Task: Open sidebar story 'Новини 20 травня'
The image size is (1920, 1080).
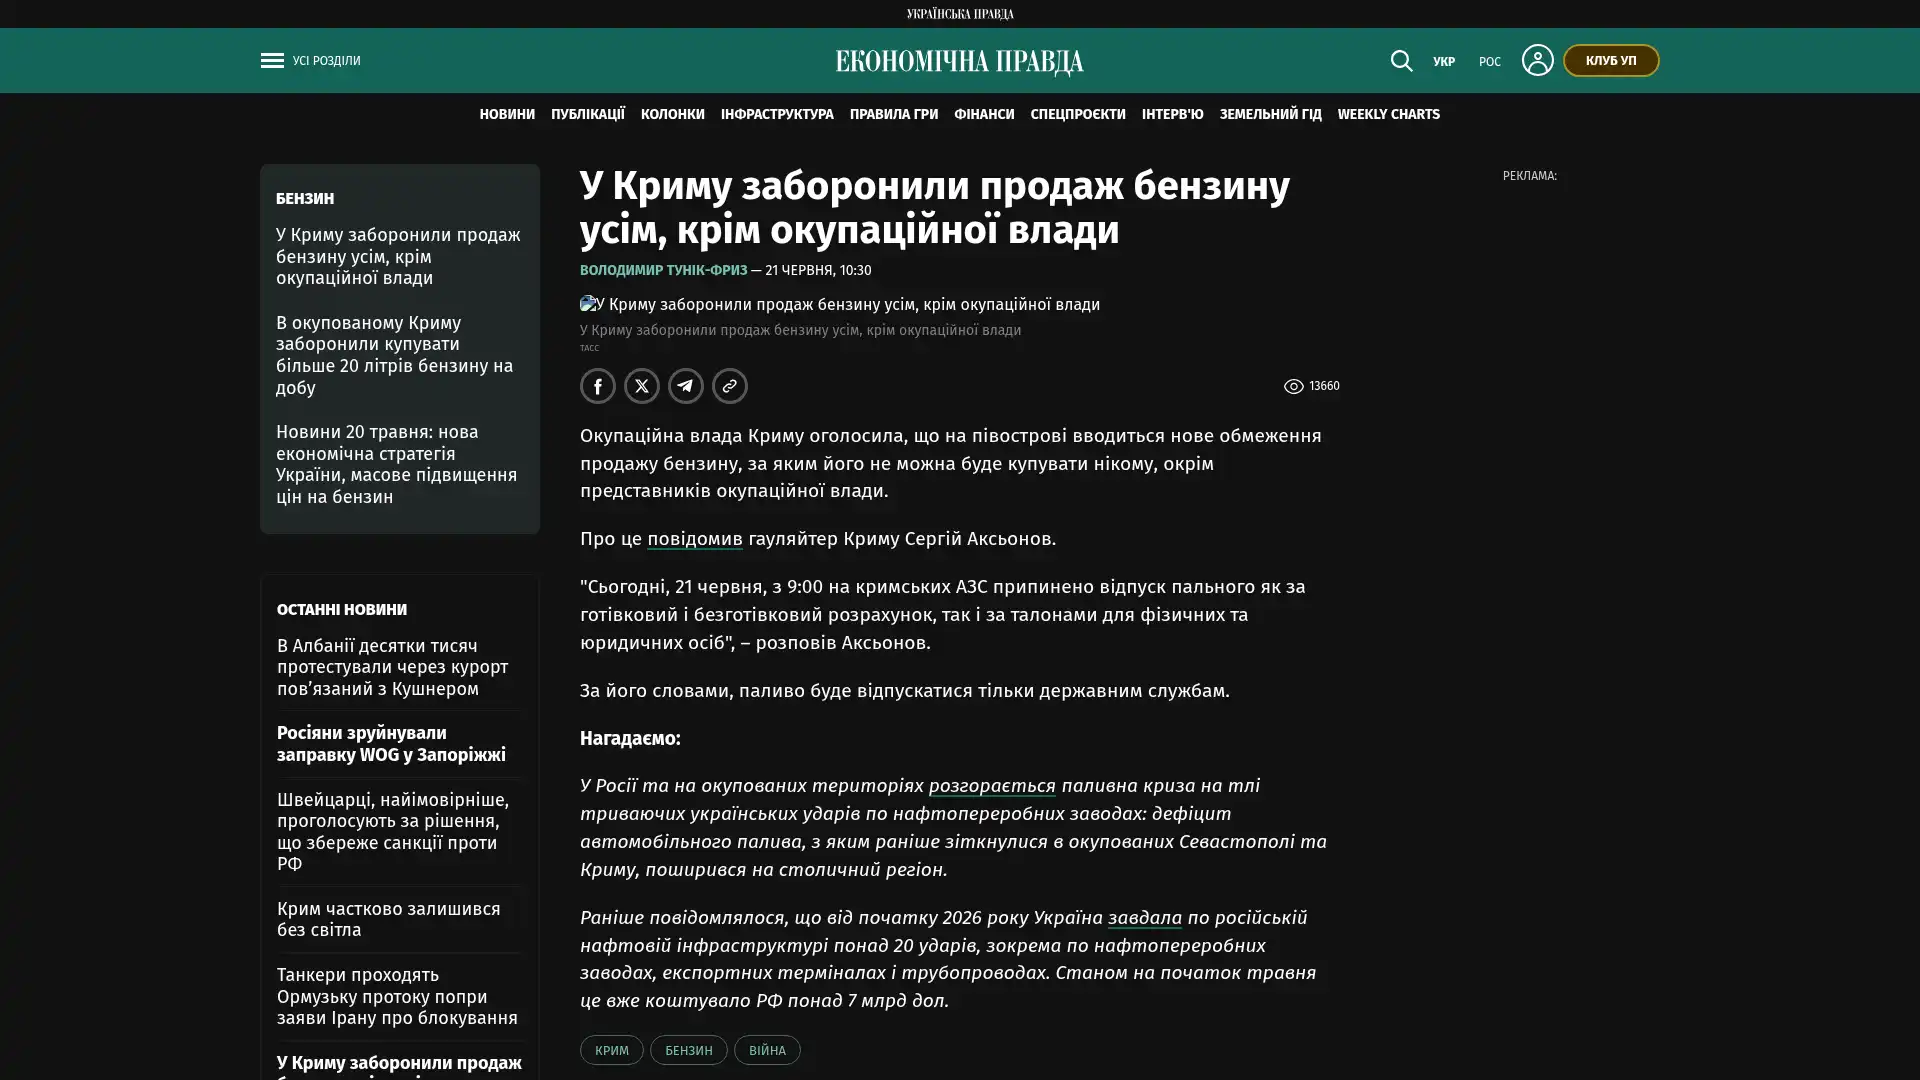Action: point(398,464)
